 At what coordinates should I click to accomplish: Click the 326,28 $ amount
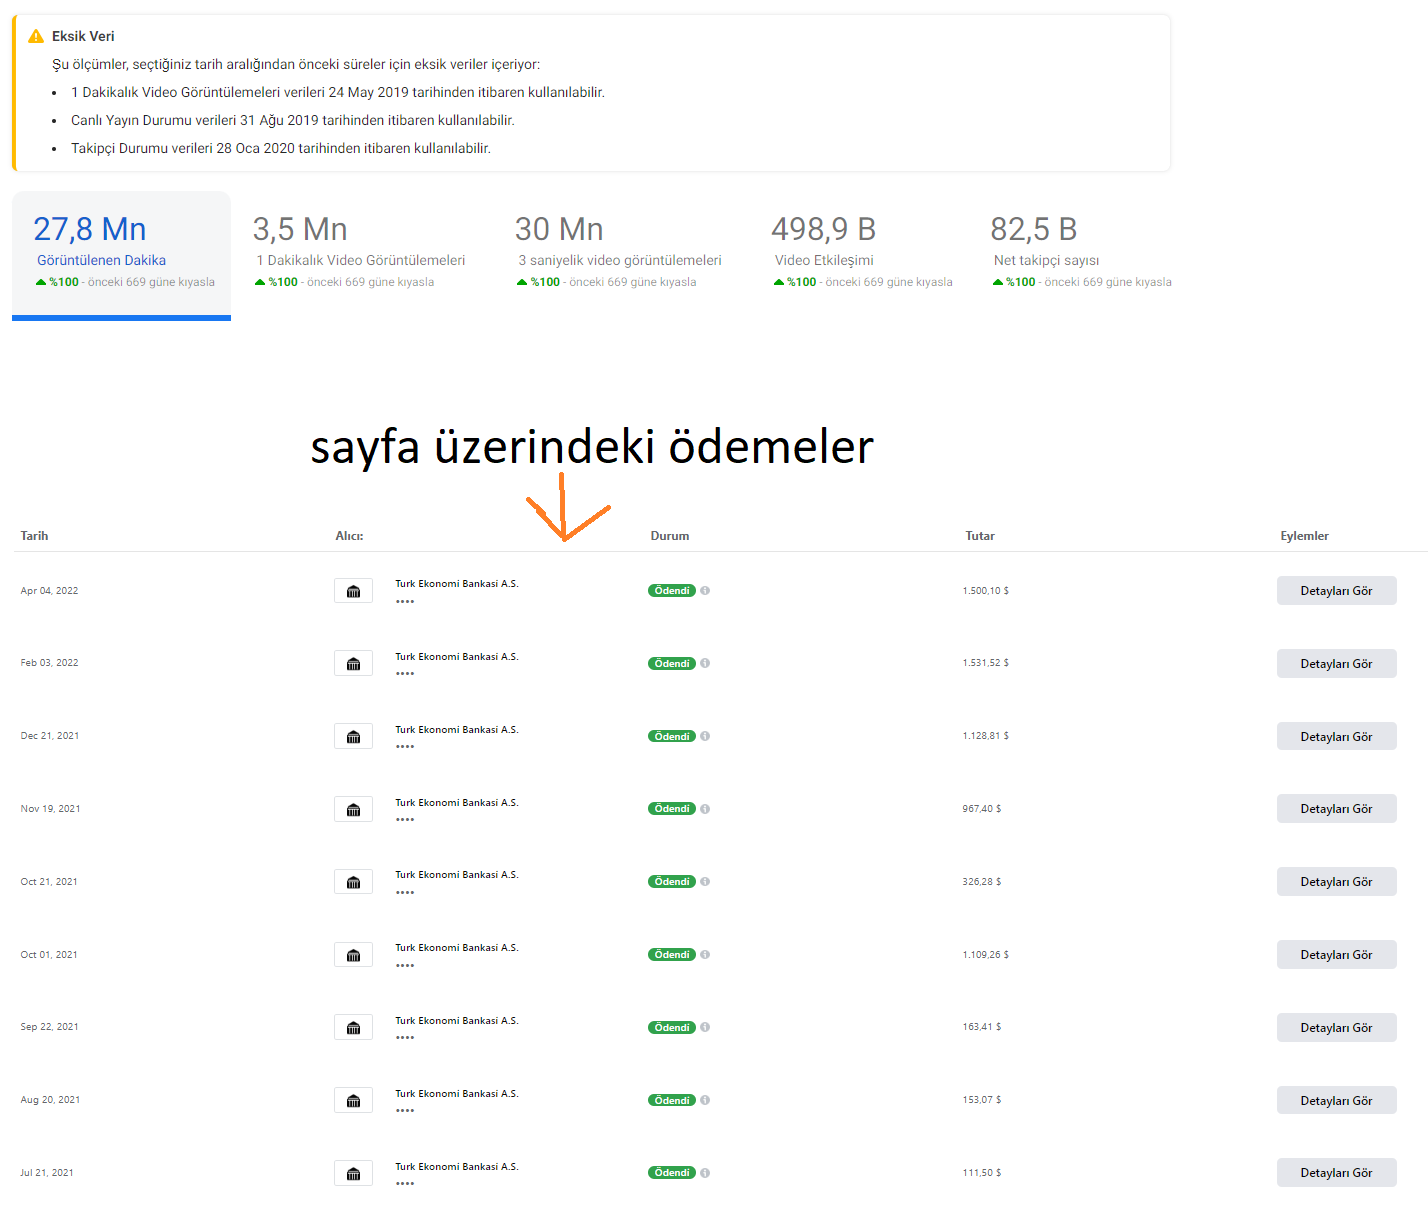click(982, 882)
